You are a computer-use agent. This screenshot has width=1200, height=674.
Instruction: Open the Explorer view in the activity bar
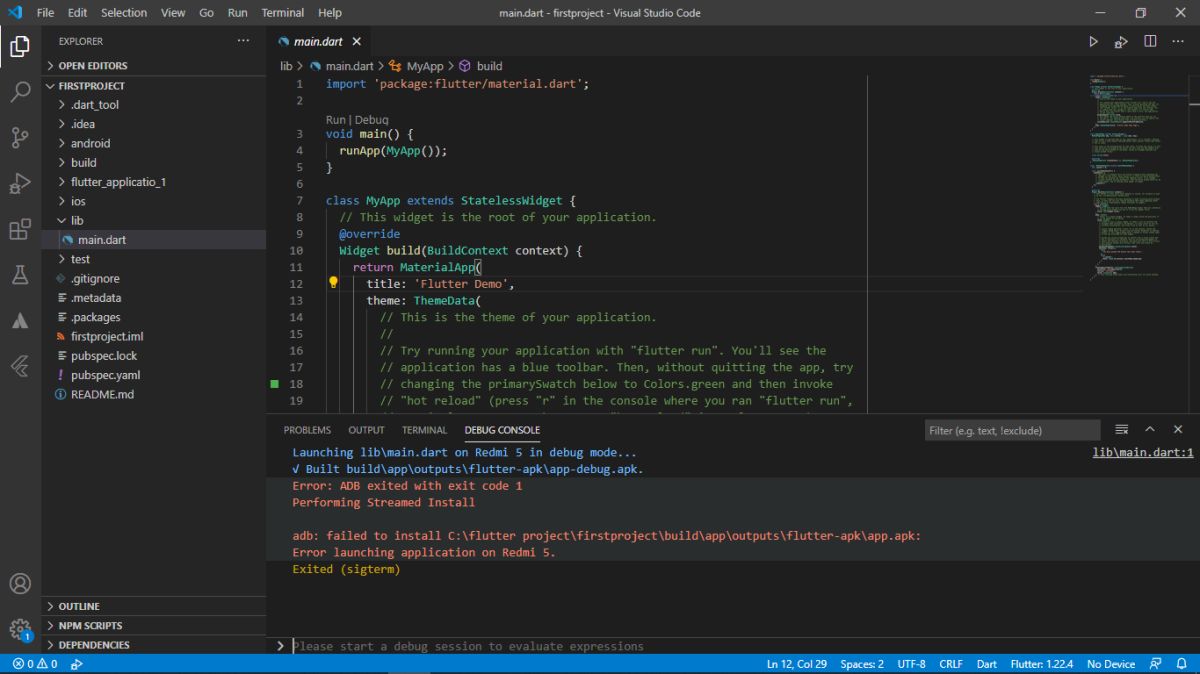20,46
